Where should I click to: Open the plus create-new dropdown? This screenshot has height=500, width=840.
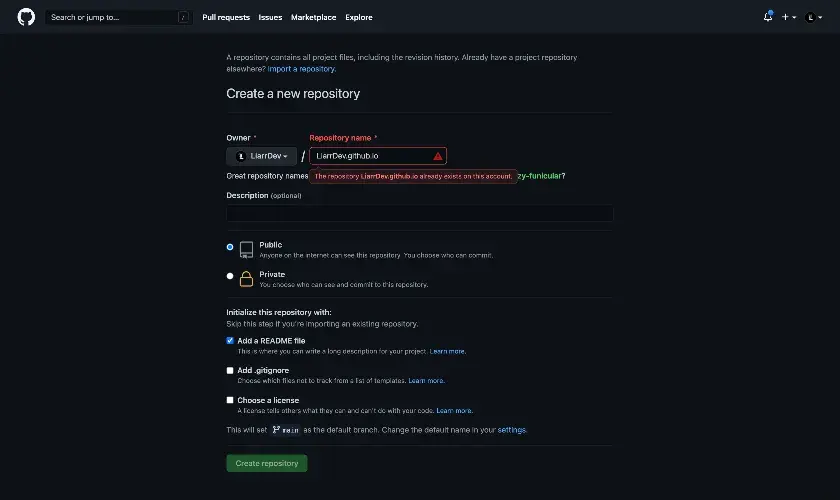click(789, 17)
